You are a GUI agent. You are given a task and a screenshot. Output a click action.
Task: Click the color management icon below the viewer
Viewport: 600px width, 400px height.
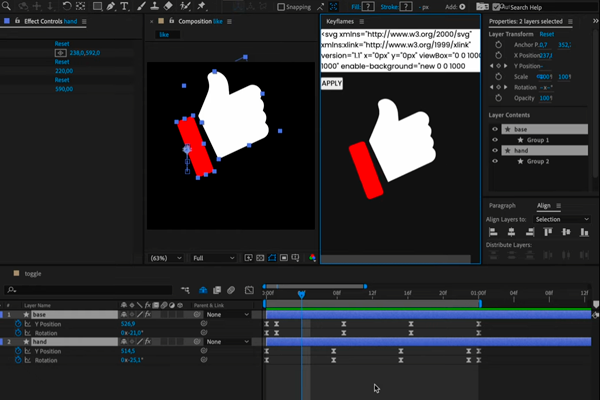pyautogui.click(x=313, y=257)
